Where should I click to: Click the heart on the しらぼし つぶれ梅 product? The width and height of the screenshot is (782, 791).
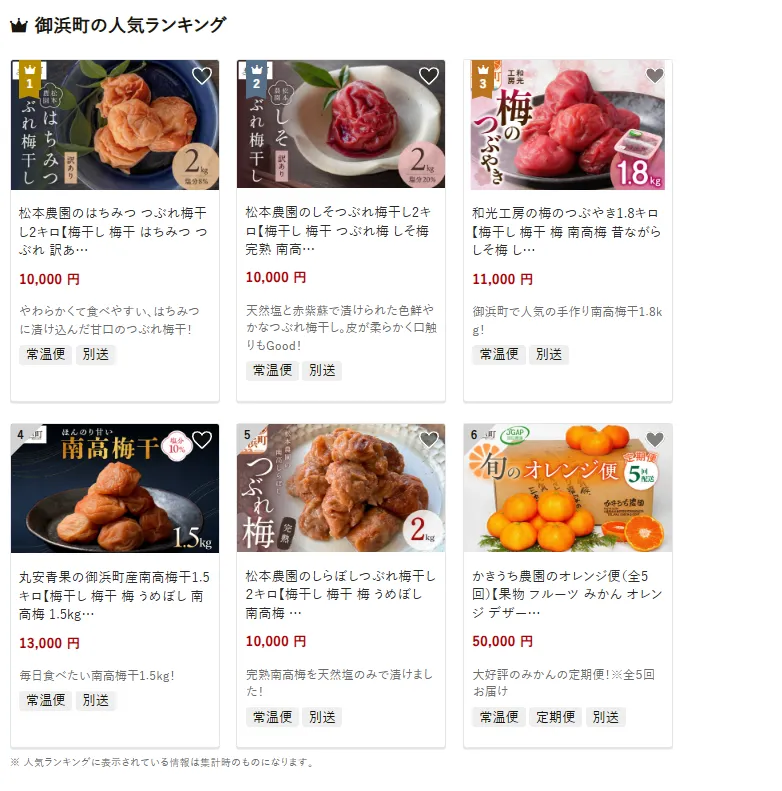point(429,440)
